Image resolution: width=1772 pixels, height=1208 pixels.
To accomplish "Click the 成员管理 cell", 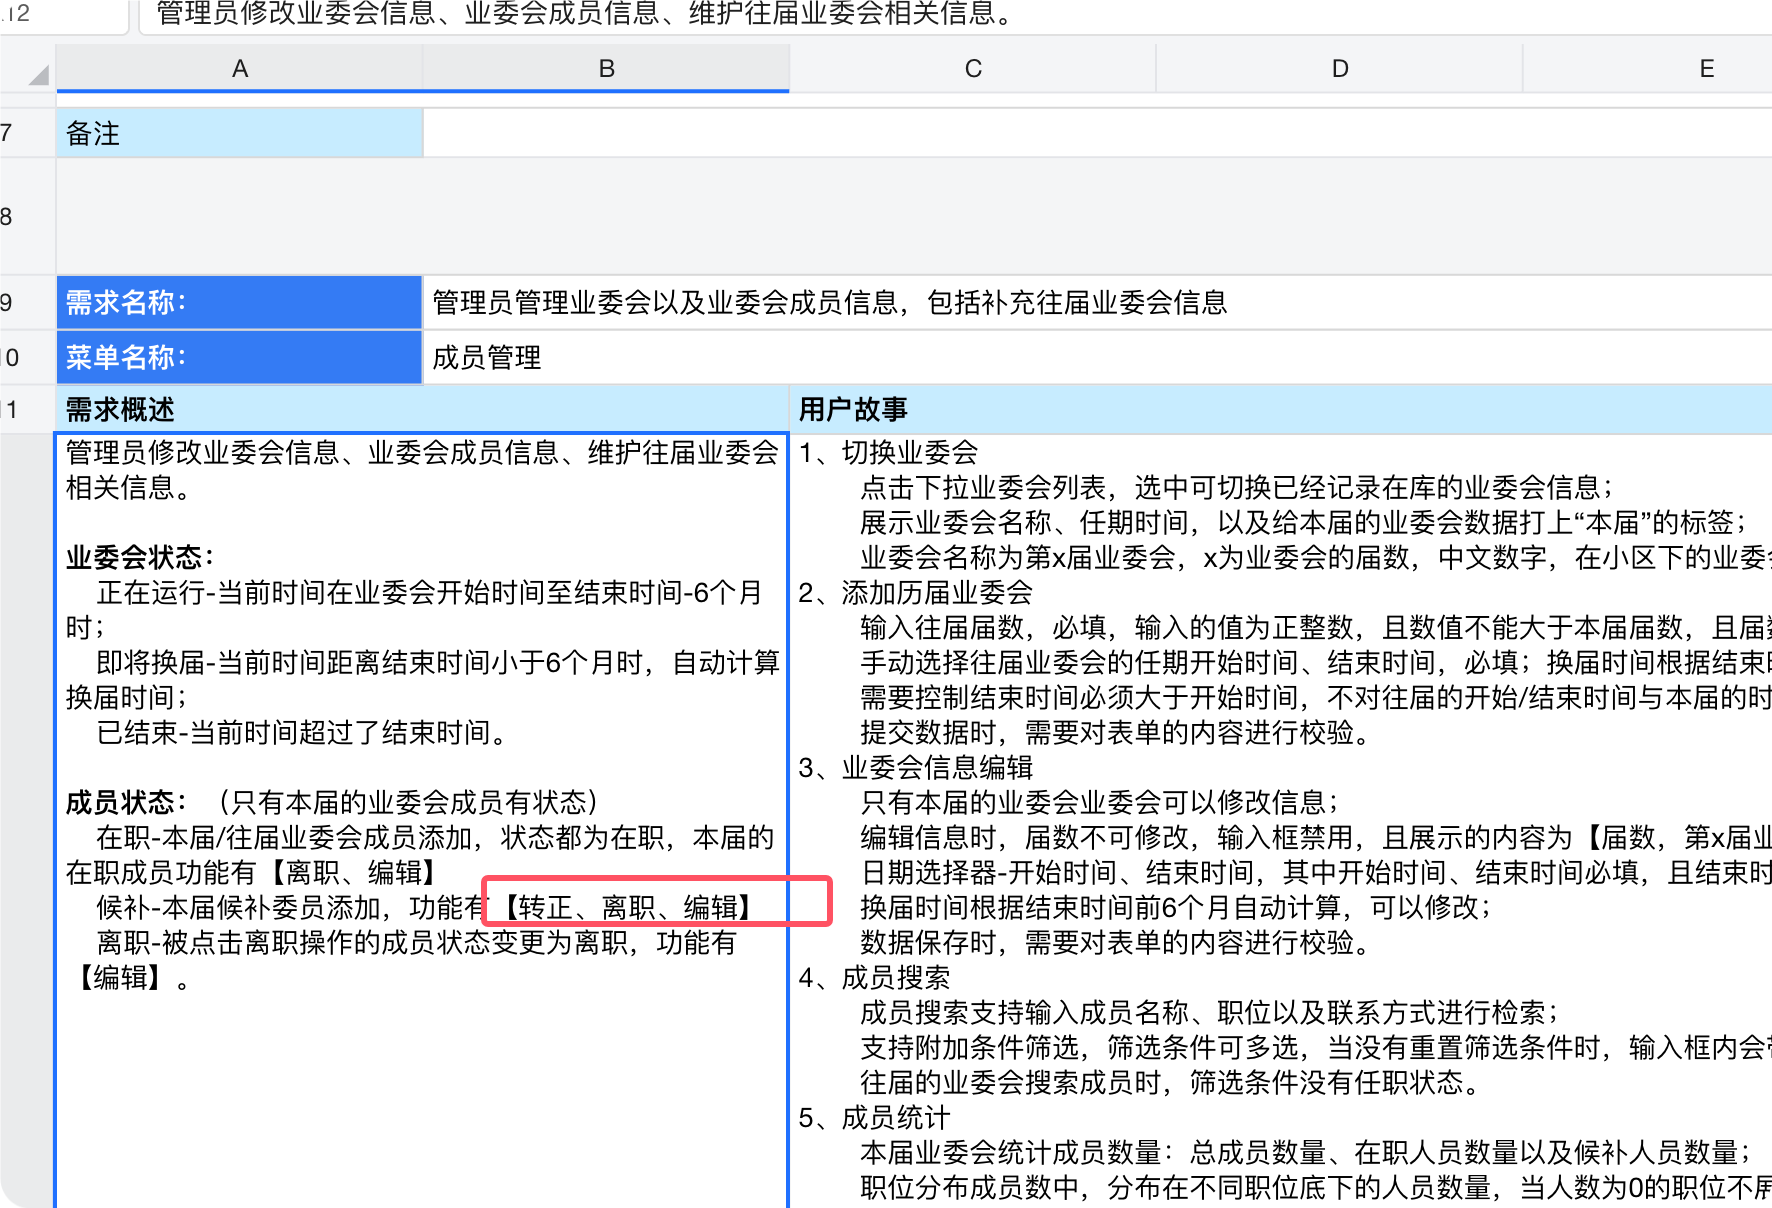I will coord(605,358).
